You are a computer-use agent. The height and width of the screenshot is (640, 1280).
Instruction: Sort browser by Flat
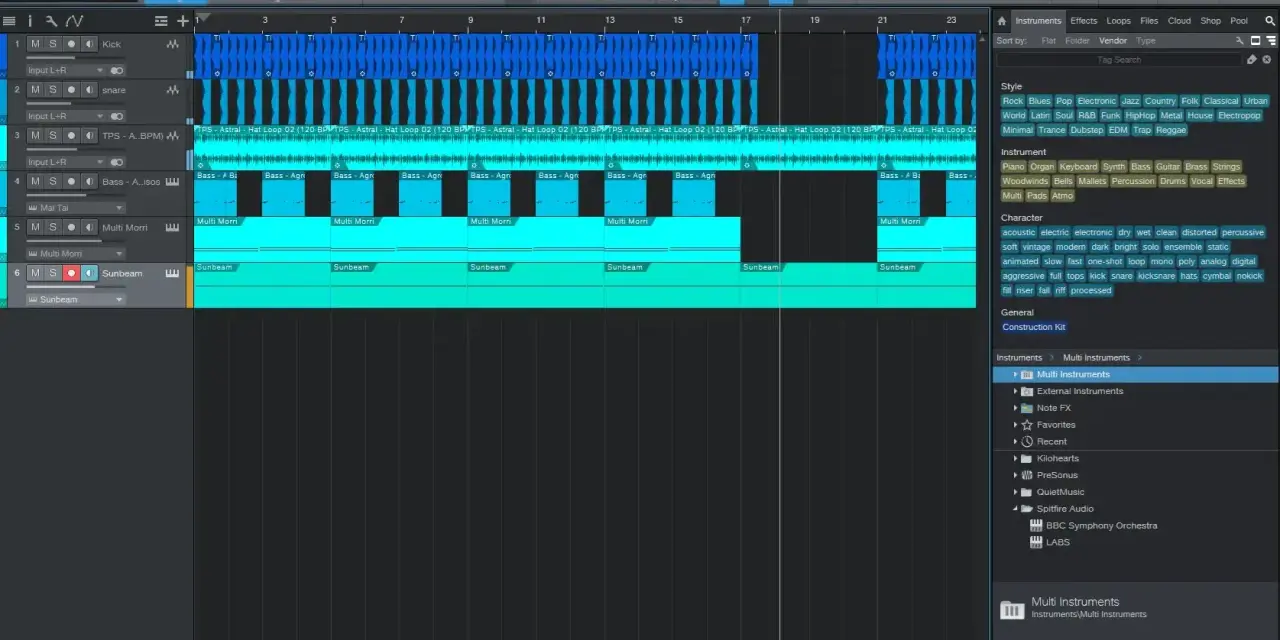pos(1048,41)
